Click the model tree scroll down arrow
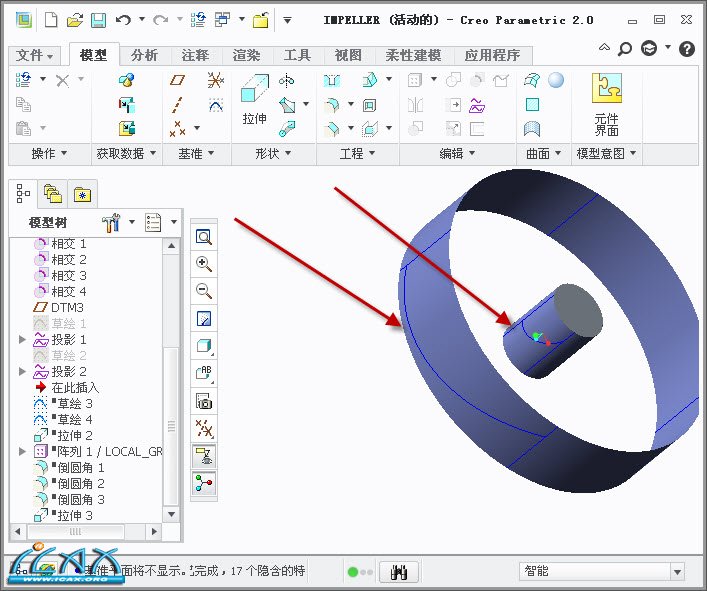Image resolution: width=707 pixels, height=591 pixels. (x=171, y=514)
